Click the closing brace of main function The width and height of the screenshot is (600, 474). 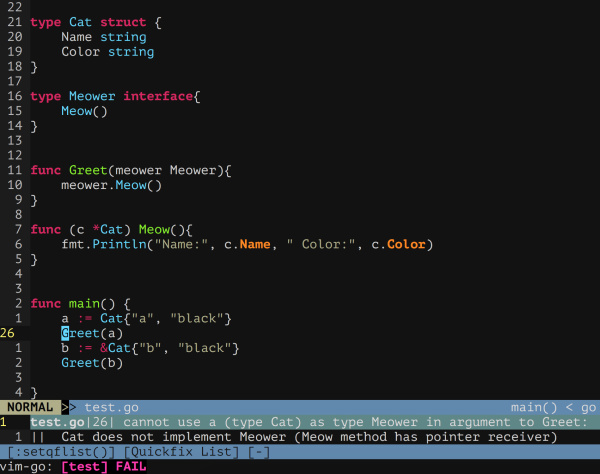coord(34,393)
